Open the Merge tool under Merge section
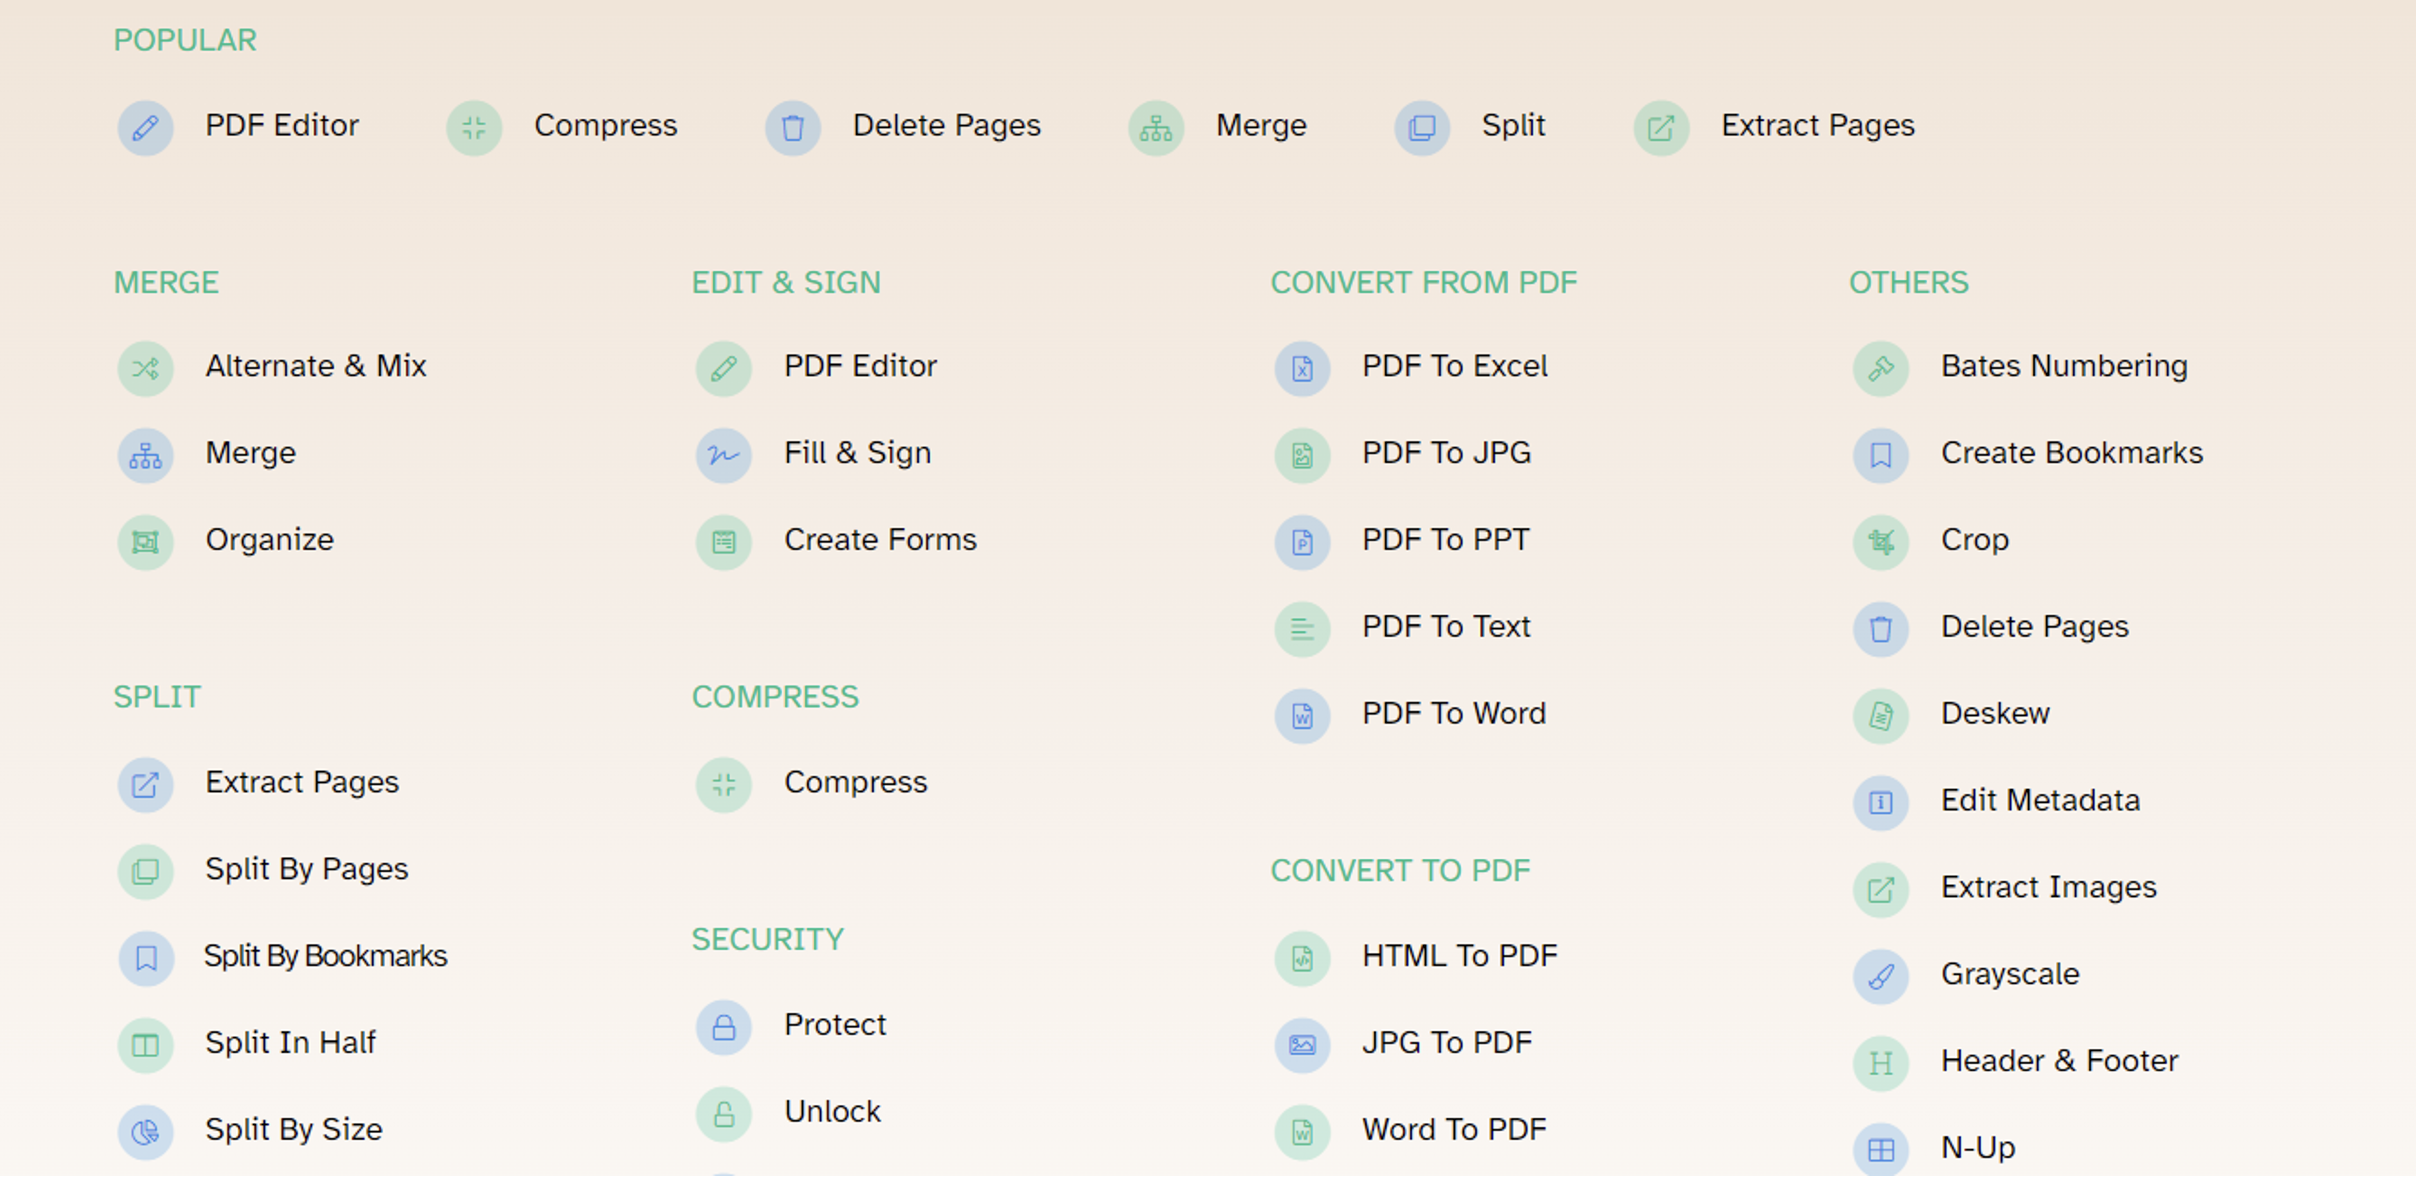The height and width of the screenshot is (1178, 2418). click(251, 453)
